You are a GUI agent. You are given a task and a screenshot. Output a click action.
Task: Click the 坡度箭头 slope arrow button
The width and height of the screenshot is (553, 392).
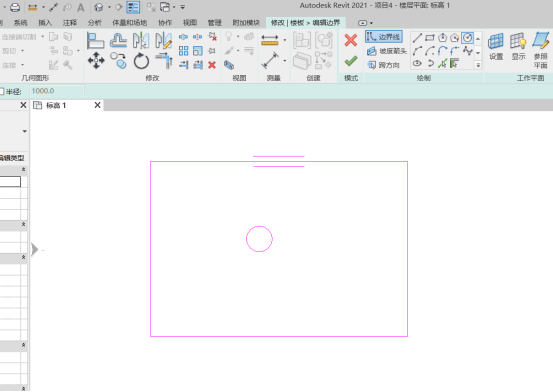387,52
